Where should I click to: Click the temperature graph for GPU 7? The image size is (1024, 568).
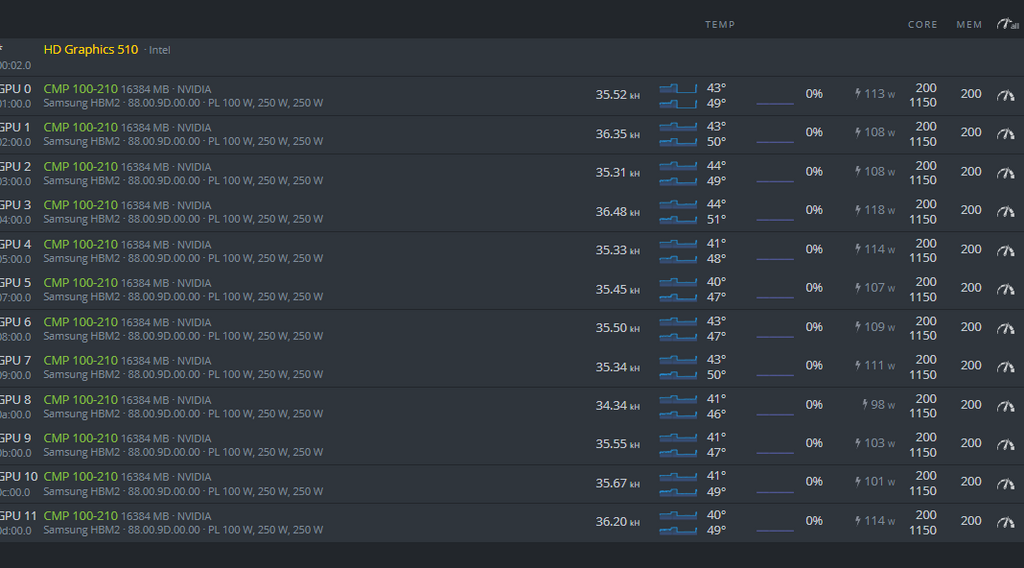pyautogui.click(x=678, y=367)
